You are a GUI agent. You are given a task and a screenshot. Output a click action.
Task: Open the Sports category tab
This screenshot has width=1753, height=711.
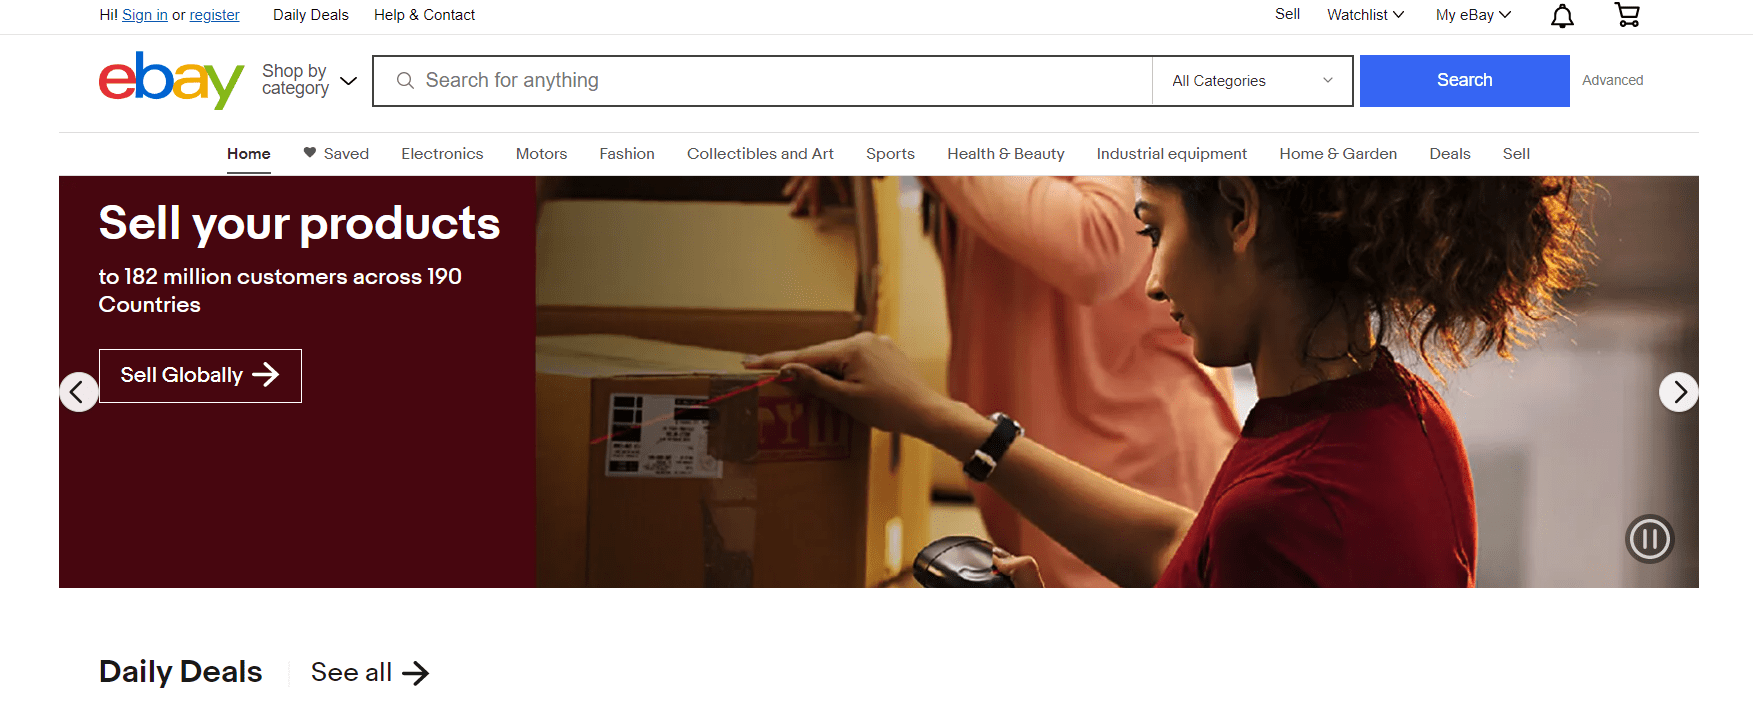[x=890, y=154]
